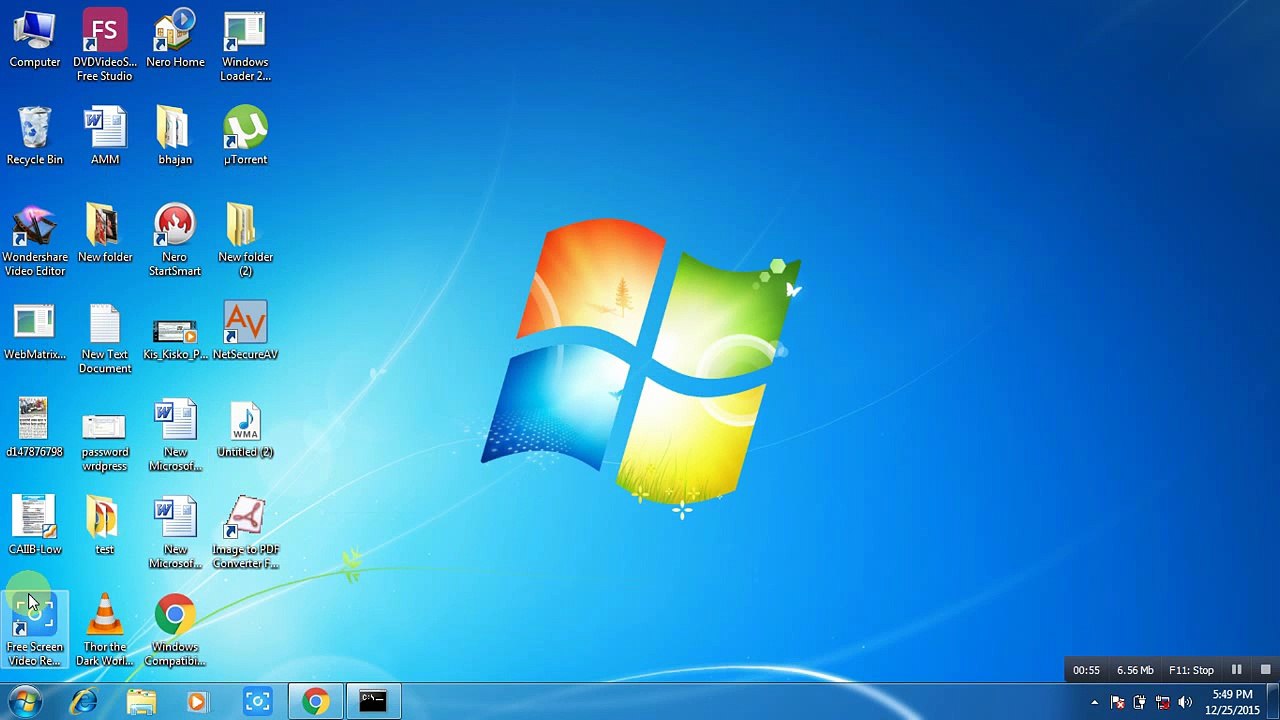1280x720 pixels.
Task: Select the test folder
Action: (x=105, y=526)
